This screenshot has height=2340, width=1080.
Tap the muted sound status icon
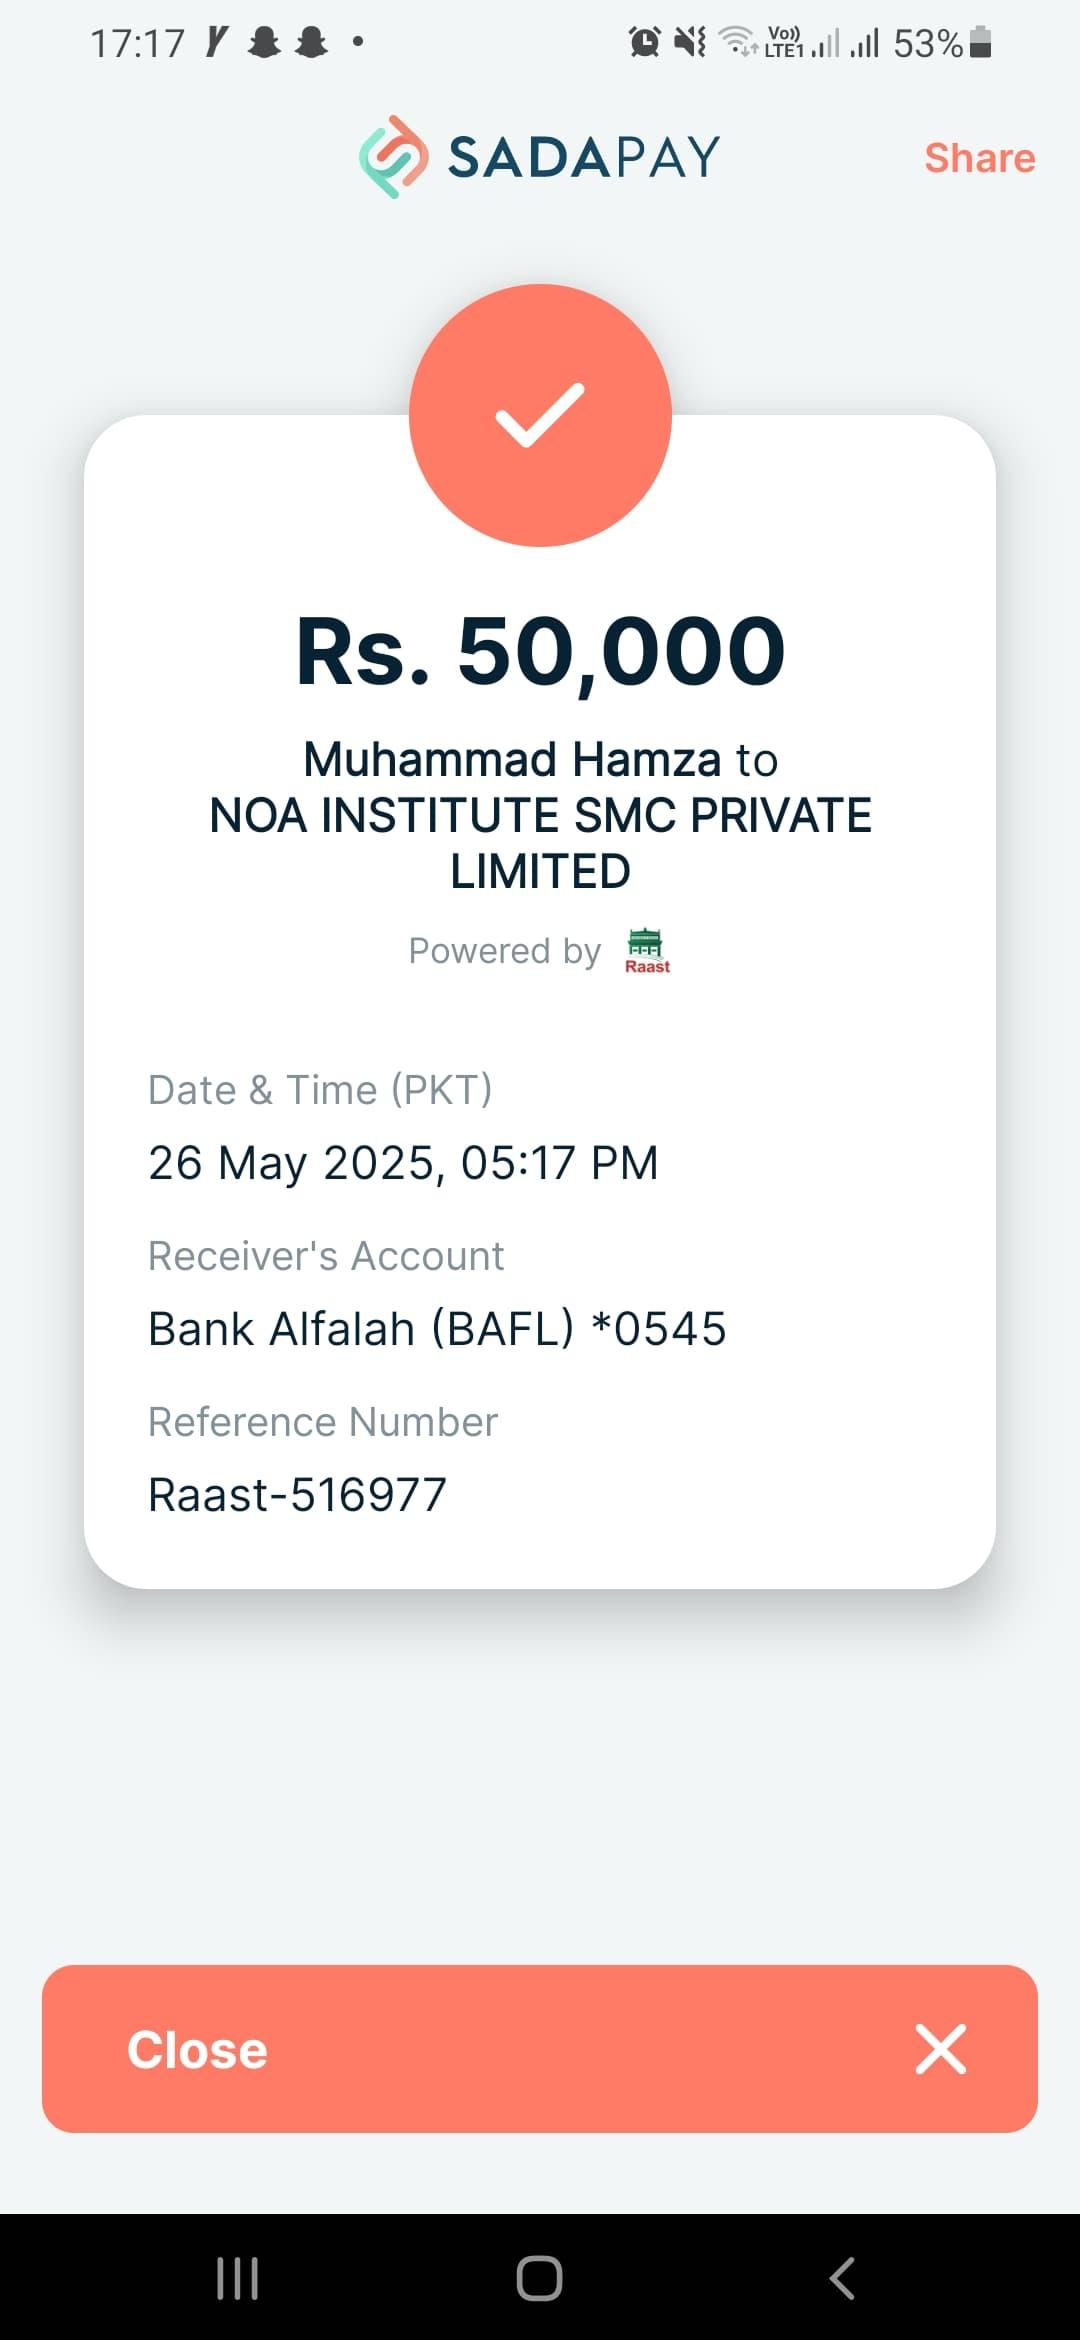click(690, 42)
